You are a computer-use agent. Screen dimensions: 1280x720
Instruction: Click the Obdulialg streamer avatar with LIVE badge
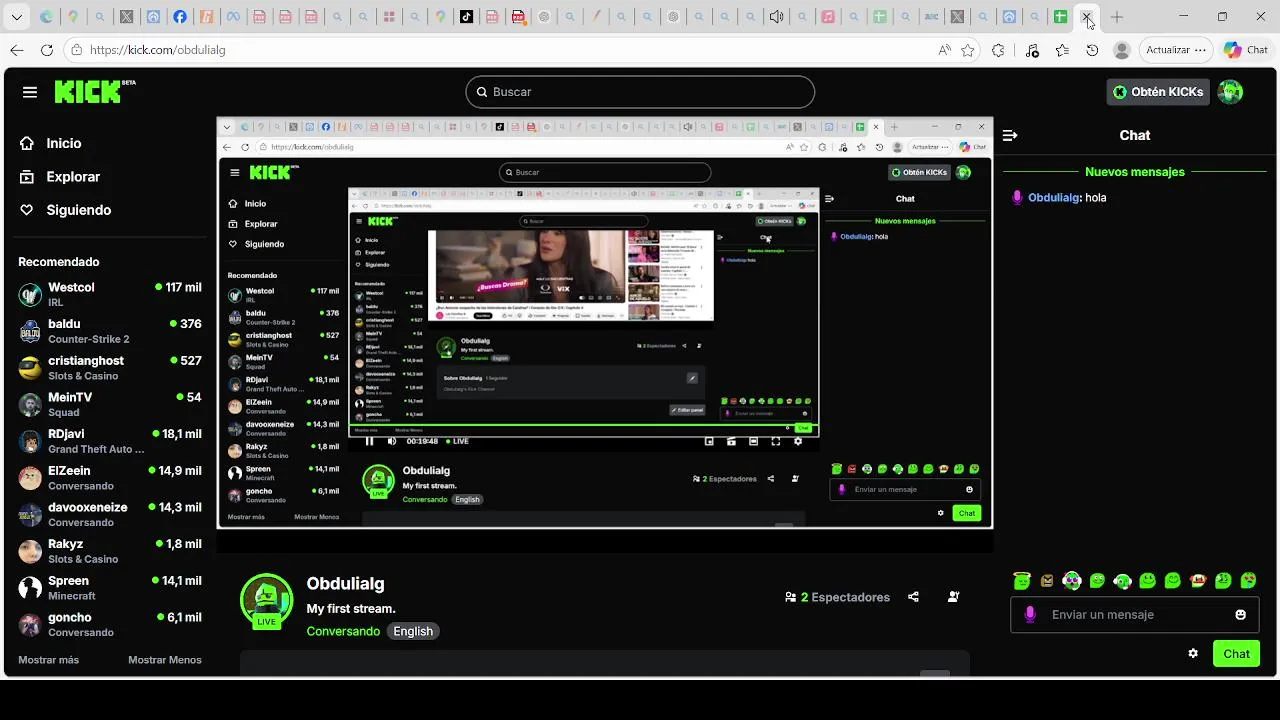click(266, 600)
